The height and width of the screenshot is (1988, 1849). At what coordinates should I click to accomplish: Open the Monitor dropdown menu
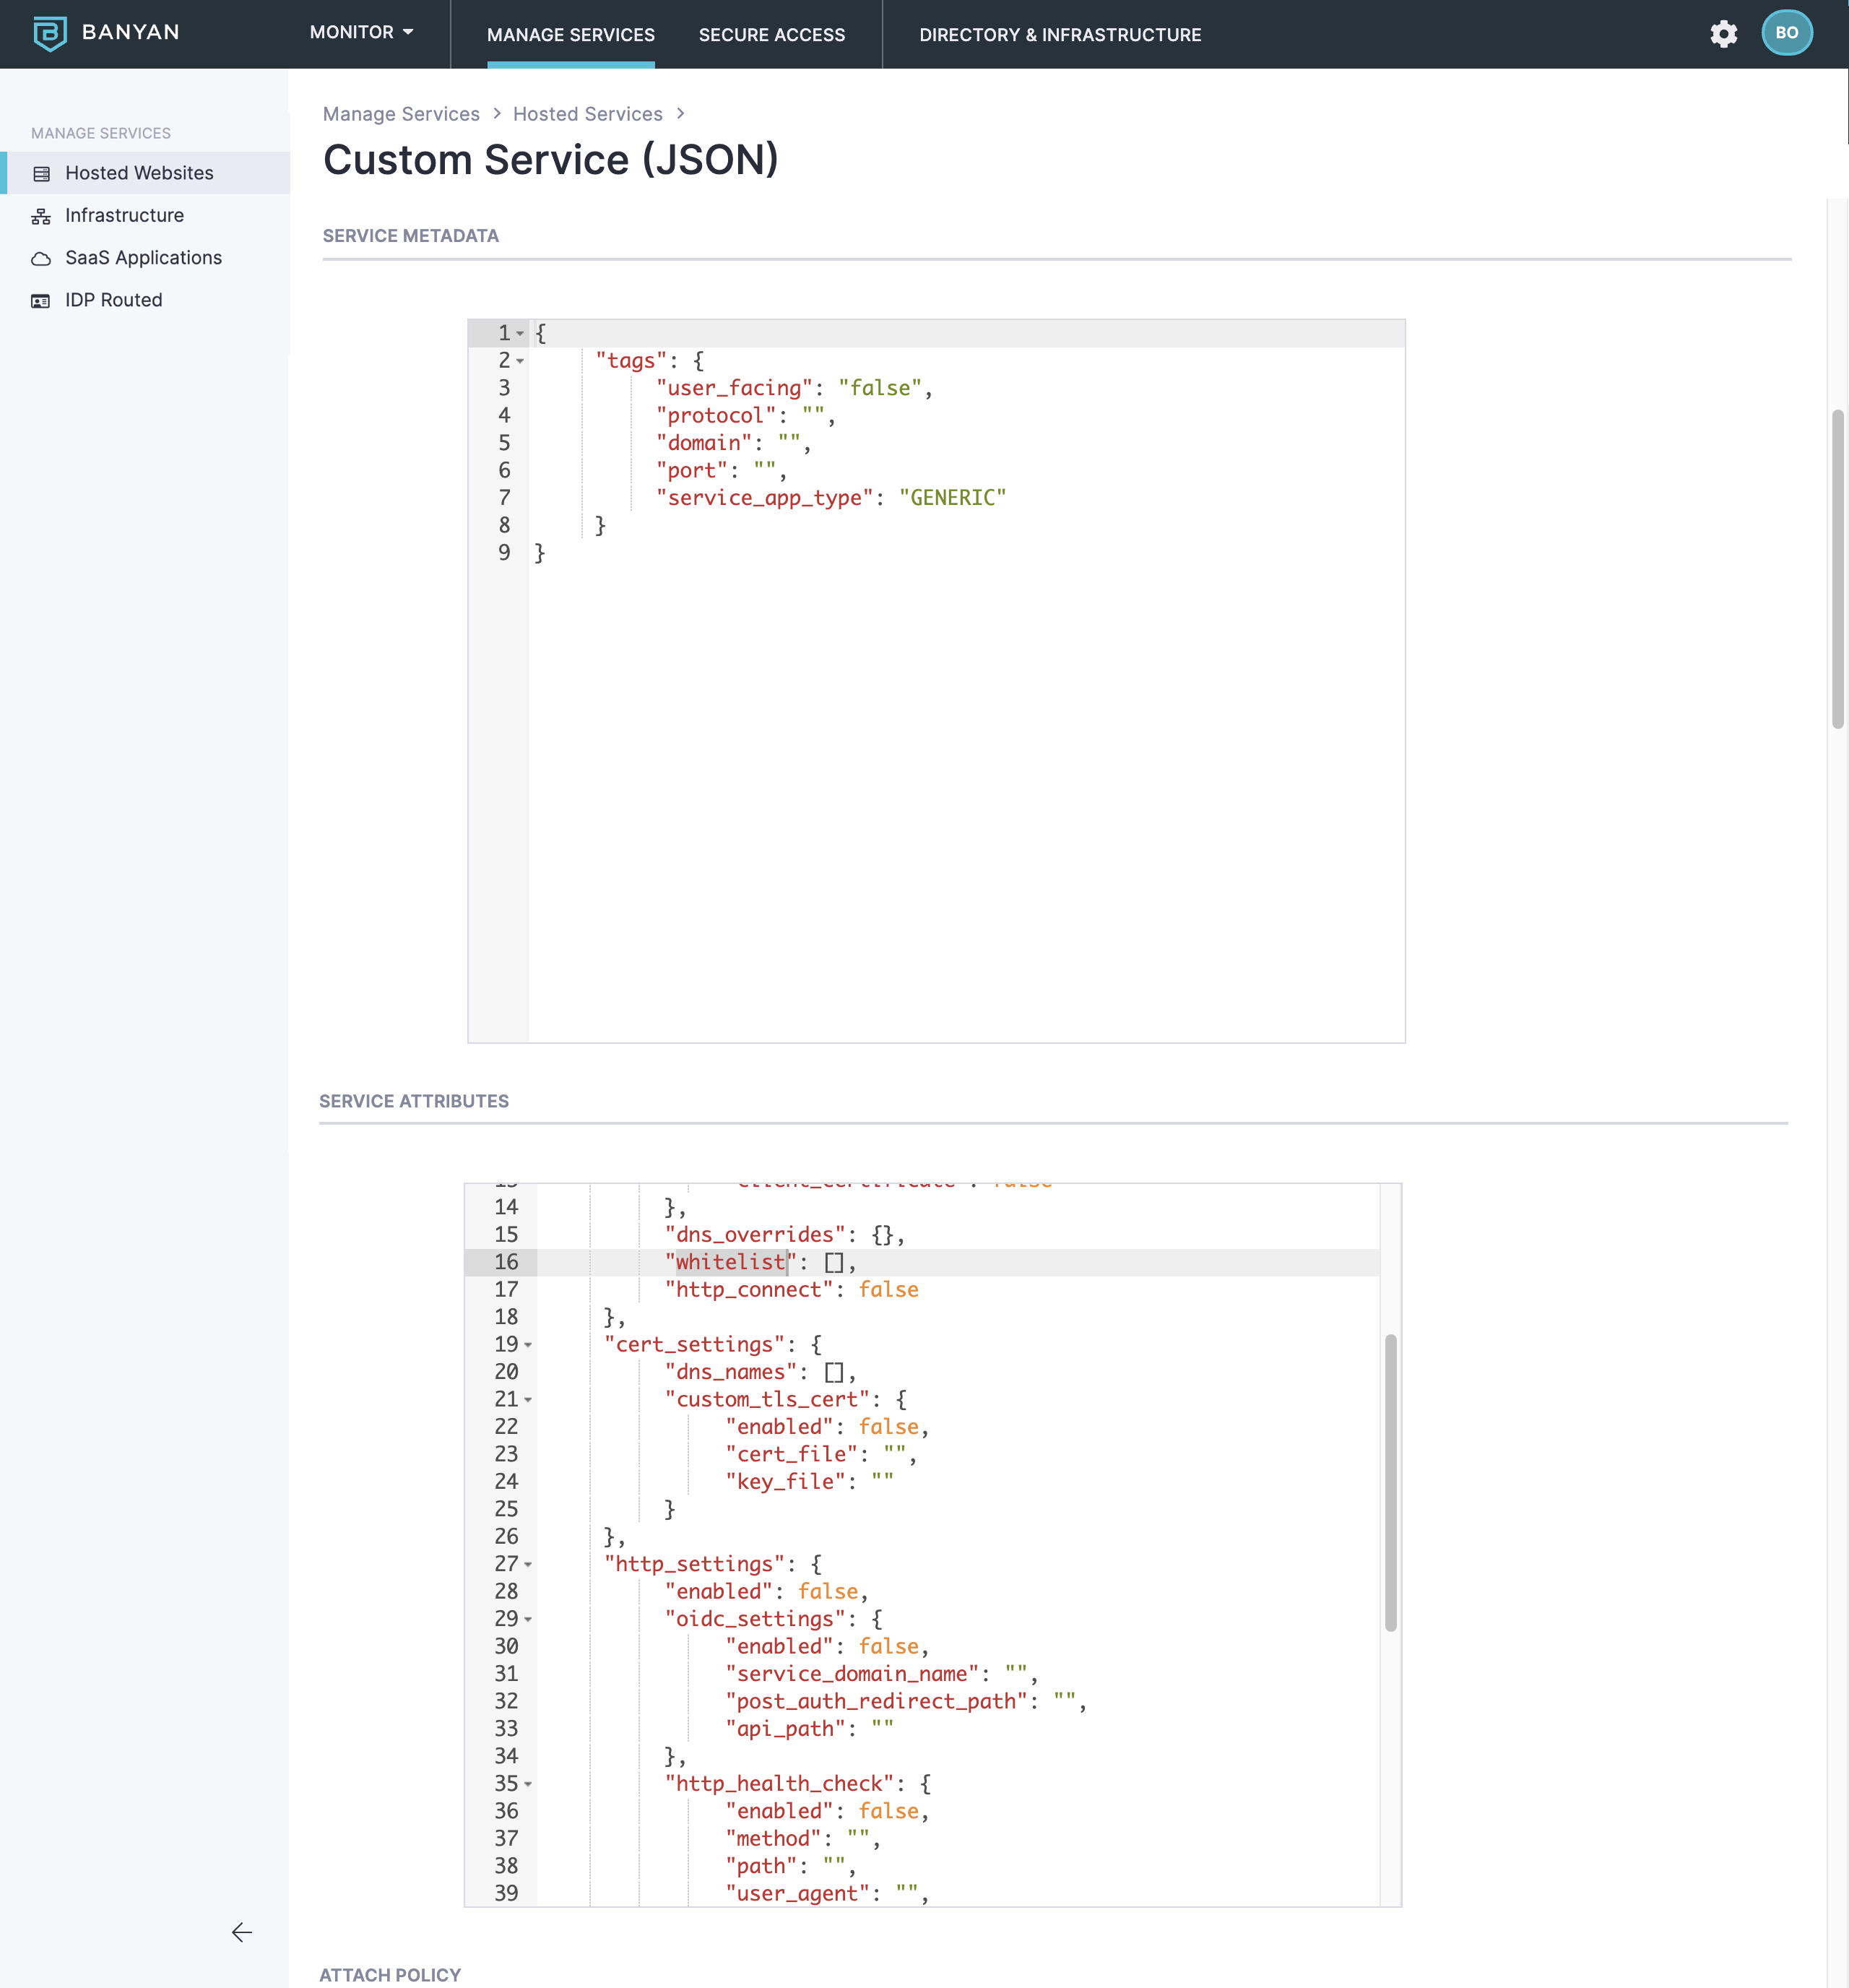click(x=361, y=33)
